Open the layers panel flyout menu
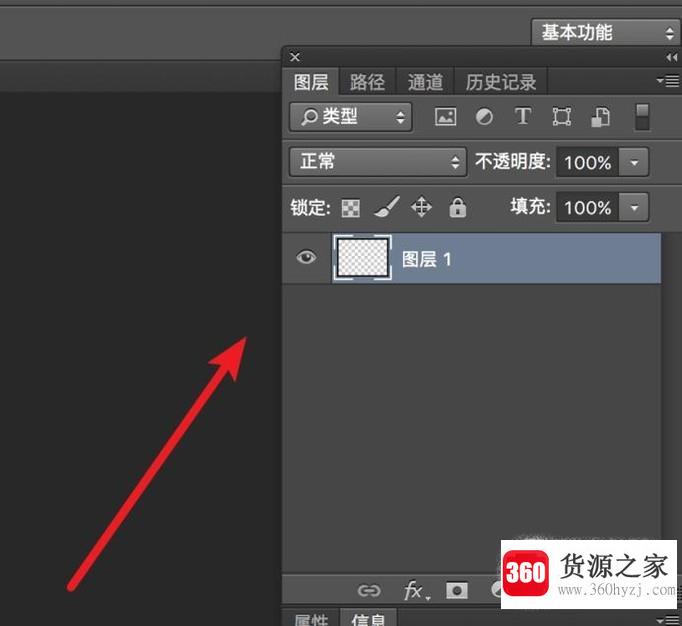This screenshot has width=682, height=626. click(668, 81)
